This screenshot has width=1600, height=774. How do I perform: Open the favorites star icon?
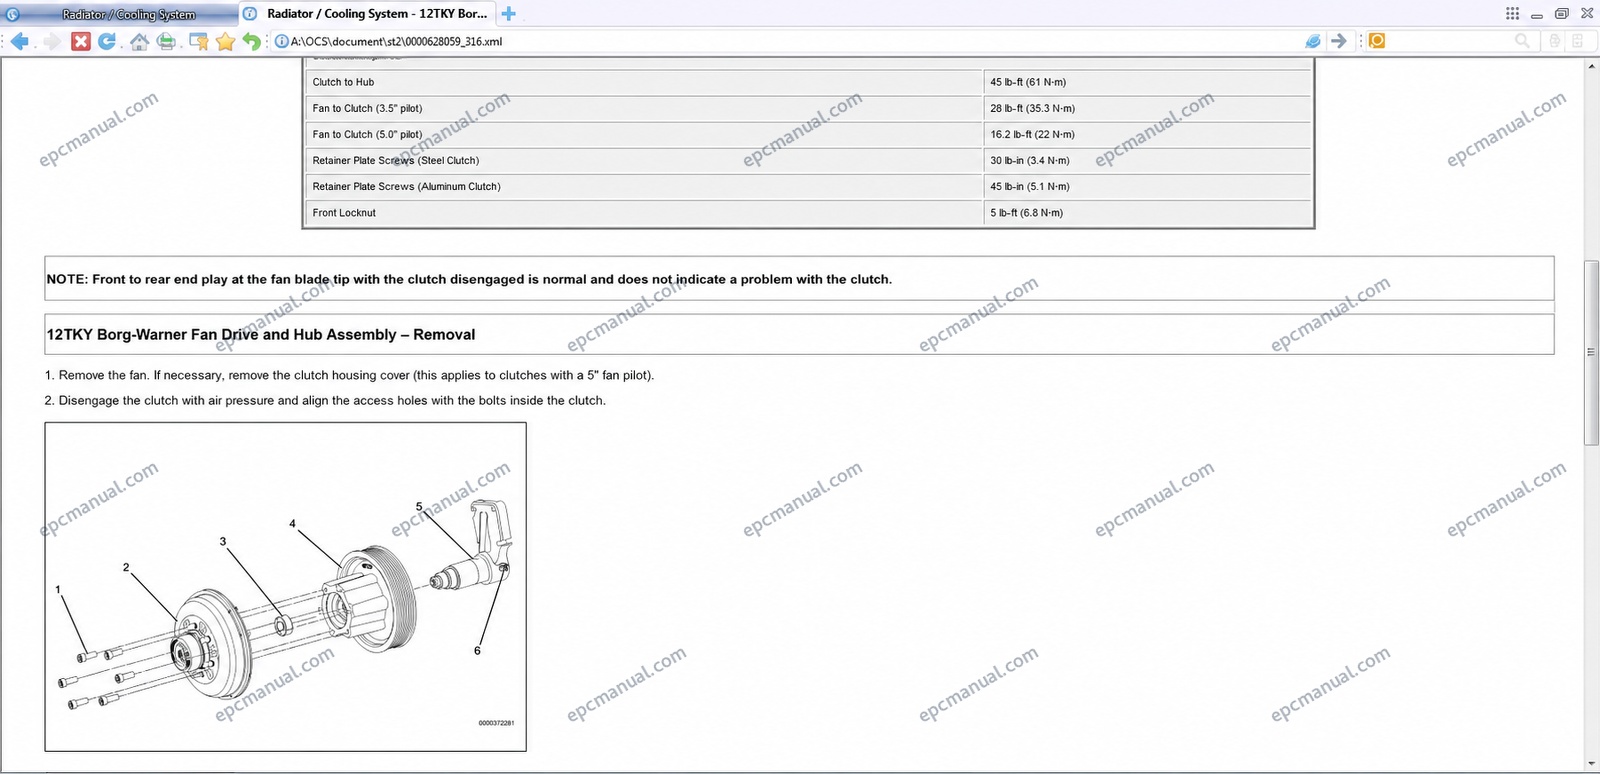click(x=225, y=41)
